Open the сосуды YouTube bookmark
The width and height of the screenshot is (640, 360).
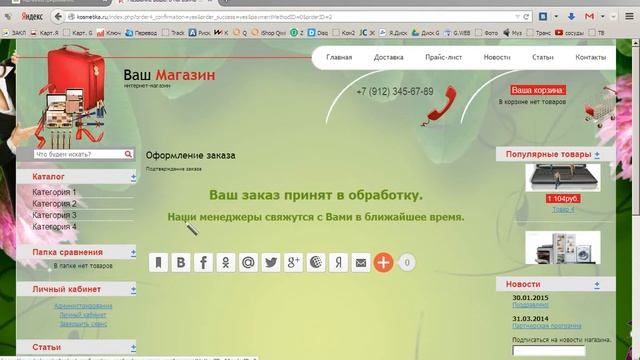[569, 33]
